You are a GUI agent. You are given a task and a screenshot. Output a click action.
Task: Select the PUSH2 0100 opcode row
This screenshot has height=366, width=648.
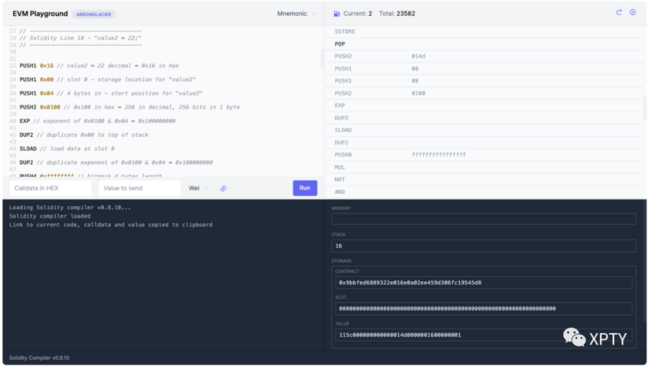485,93
